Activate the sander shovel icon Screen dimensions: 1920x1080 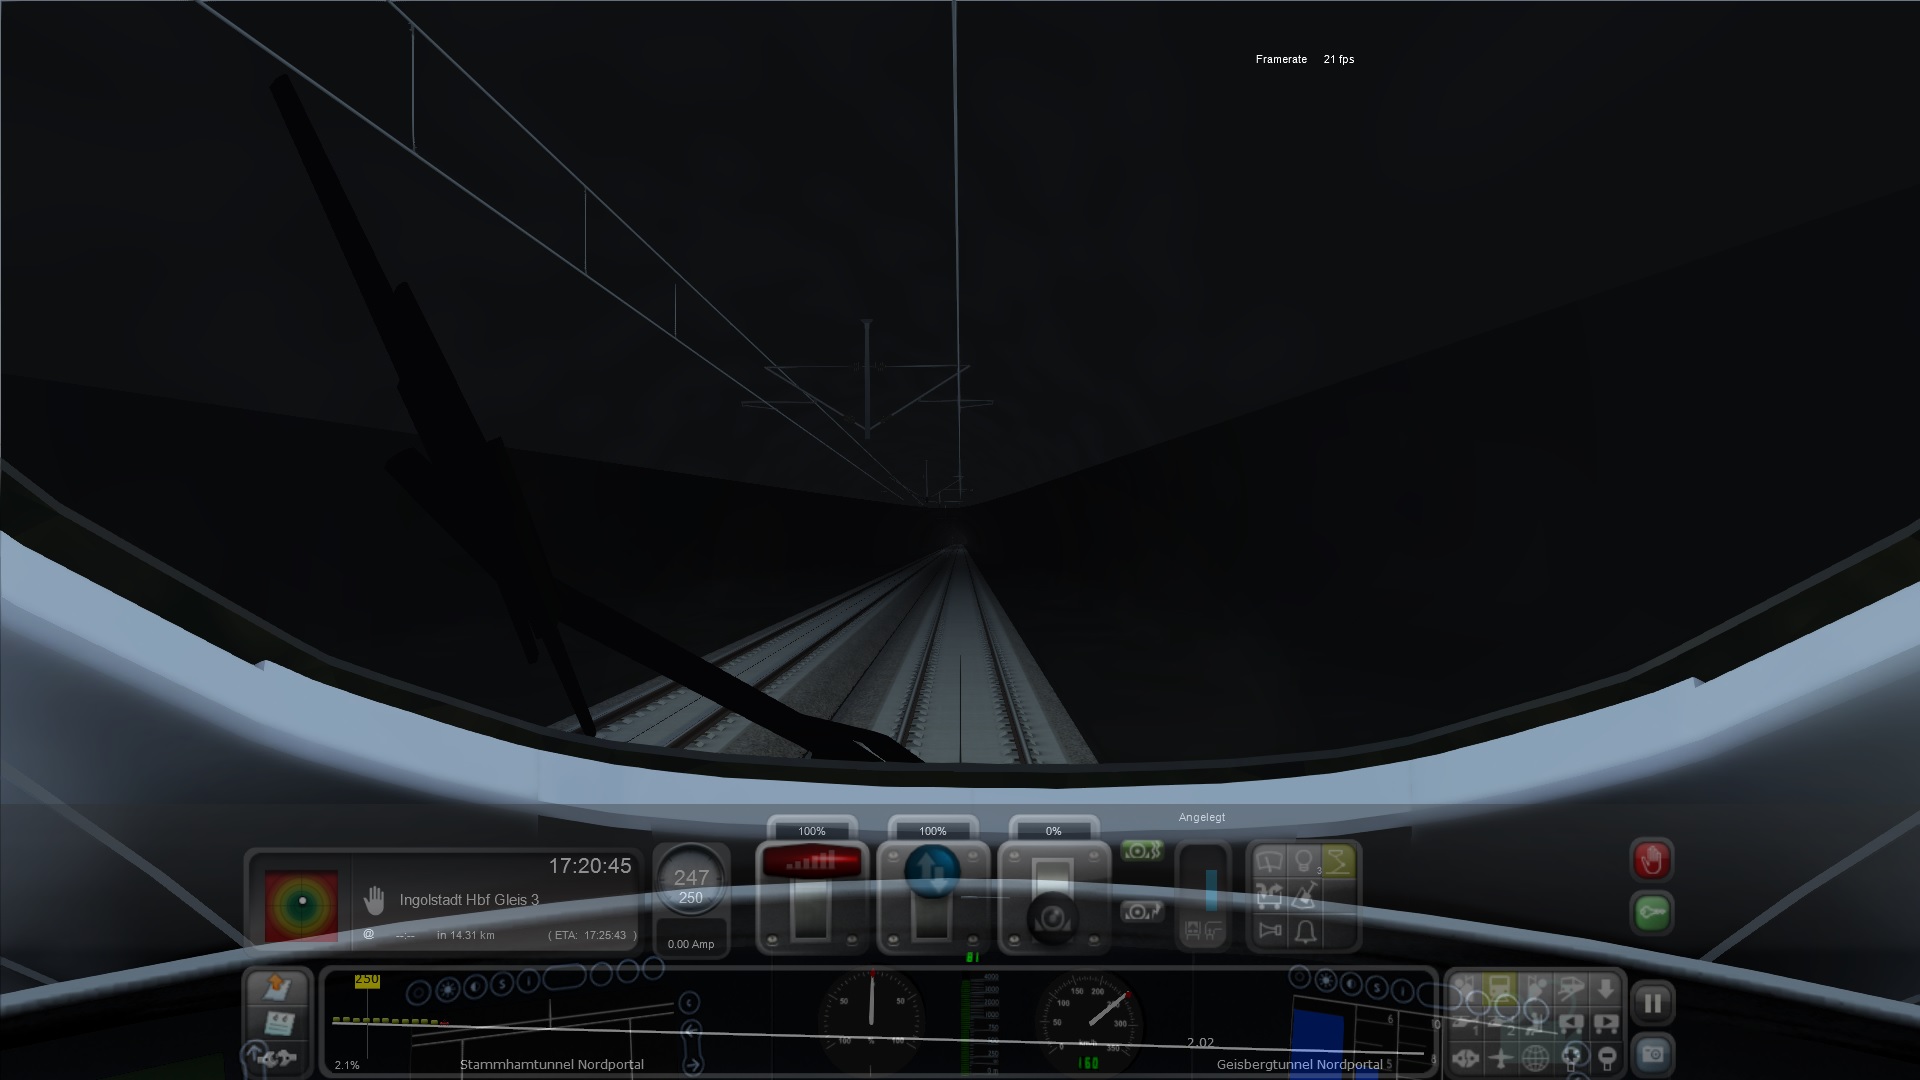pyautogui.click(x=1304, y=896)
